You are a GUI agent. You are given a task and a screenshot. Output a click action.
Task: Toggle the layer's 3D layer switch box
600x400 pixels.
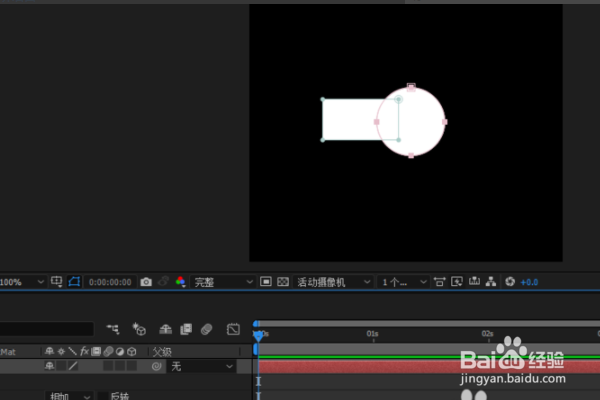click(132, 366)
